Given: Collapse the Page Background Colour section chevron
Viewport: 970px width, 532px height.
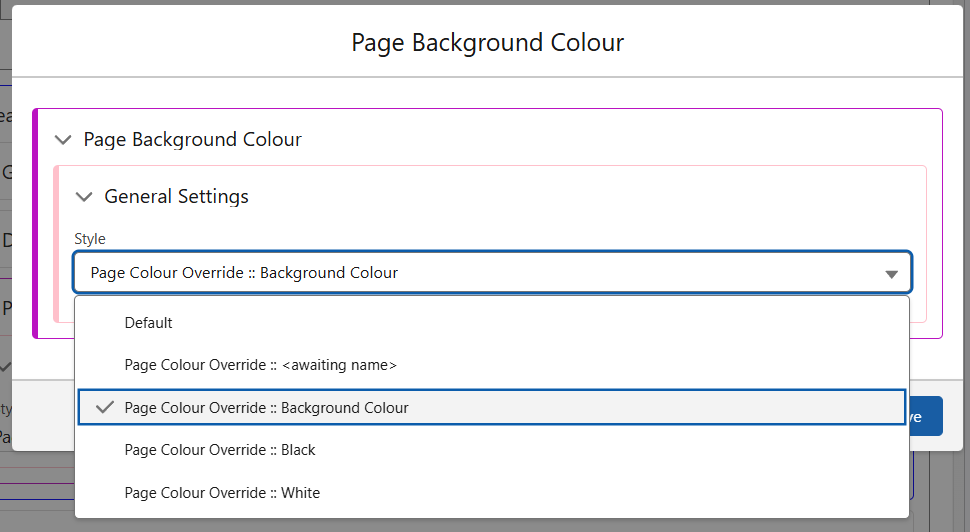Looking at the screenshot, I should [64, 140].
